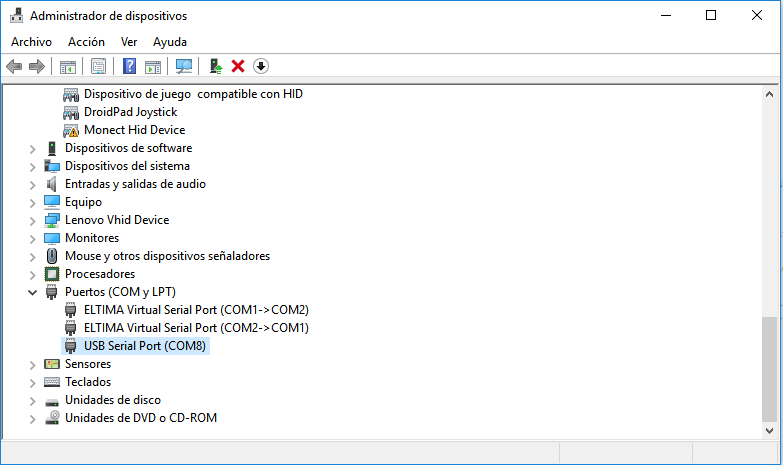Click the Lenovo Vhid Device icon

52,220
